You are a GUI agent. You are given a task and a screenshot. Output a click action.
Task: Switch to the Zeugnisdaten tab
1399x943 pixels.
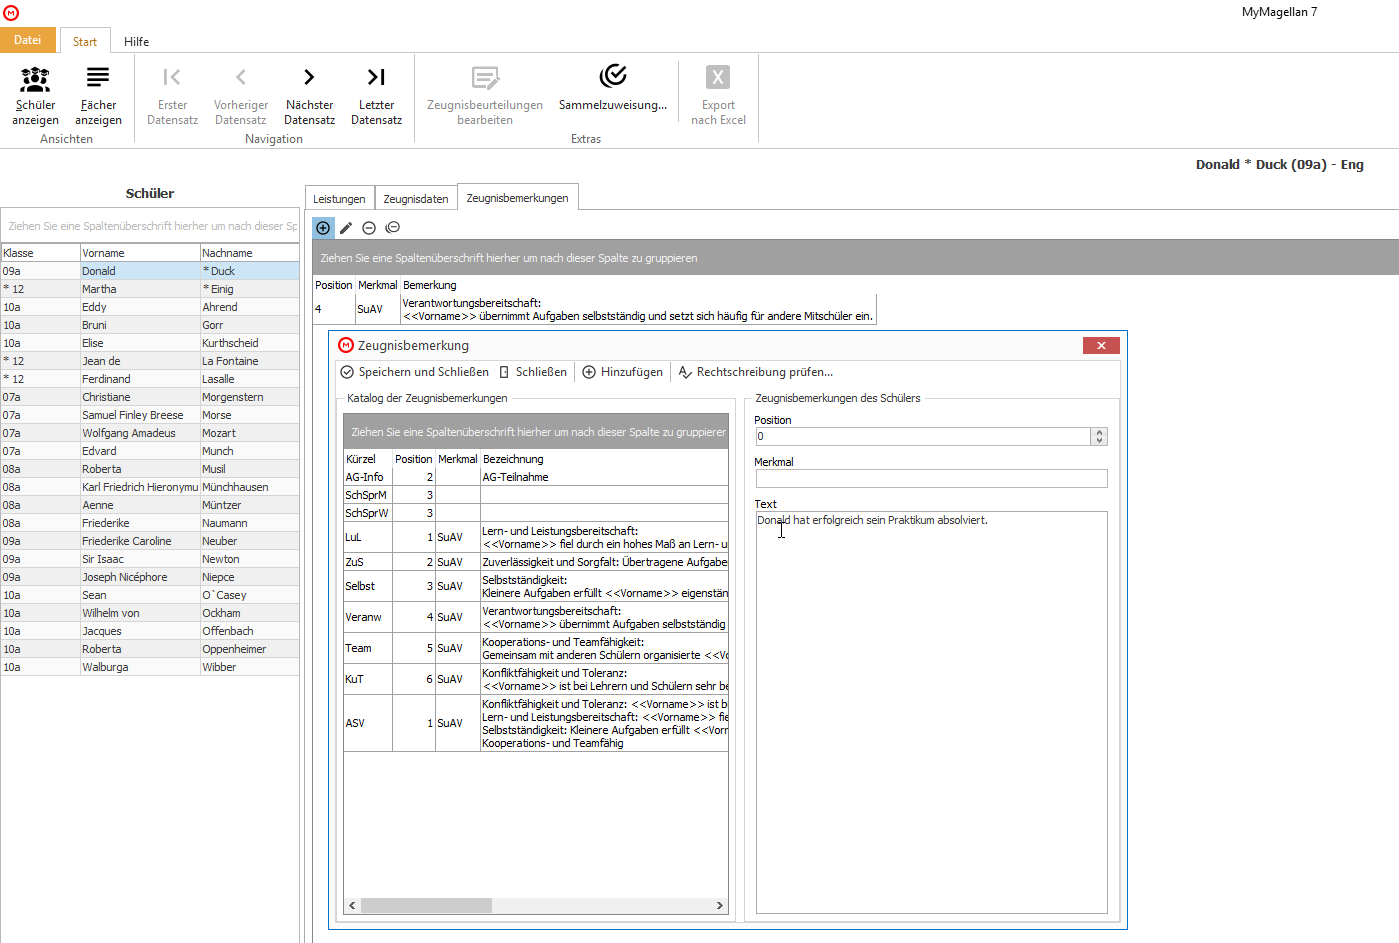pyautogui.click(x=416, y=199)
